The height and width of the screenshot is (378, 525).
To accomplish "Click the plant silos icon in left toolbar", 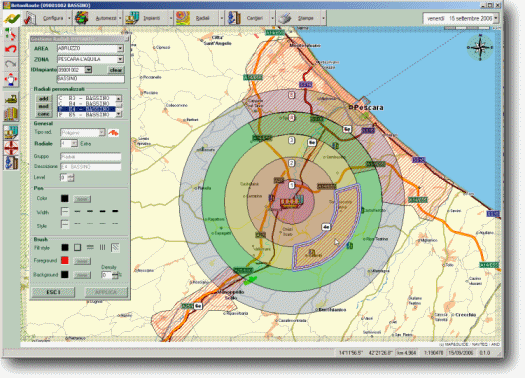I will 11,132.
